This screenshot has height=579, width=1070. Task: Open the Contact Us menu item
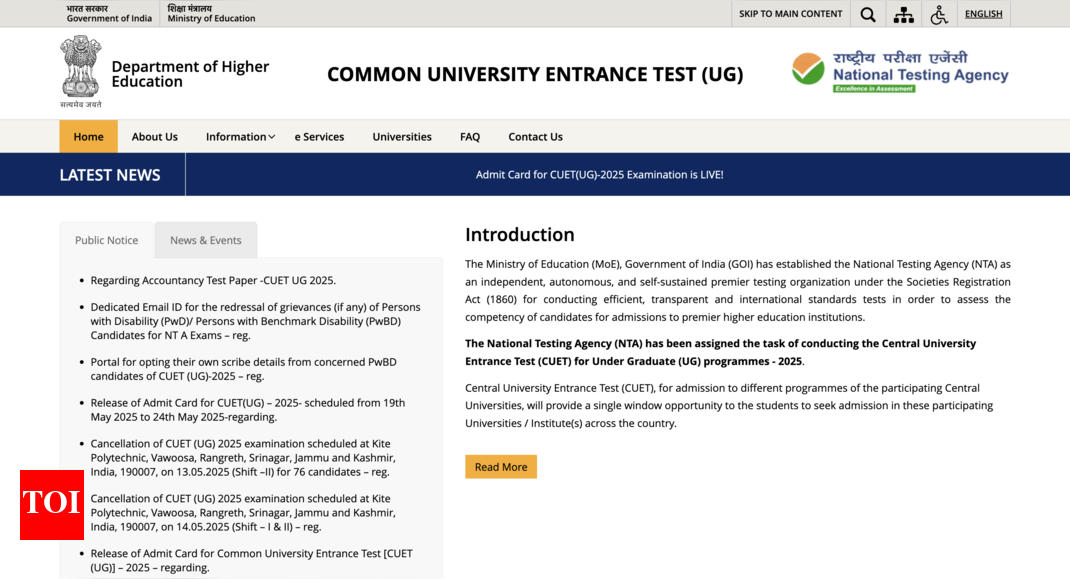point(536,137)
